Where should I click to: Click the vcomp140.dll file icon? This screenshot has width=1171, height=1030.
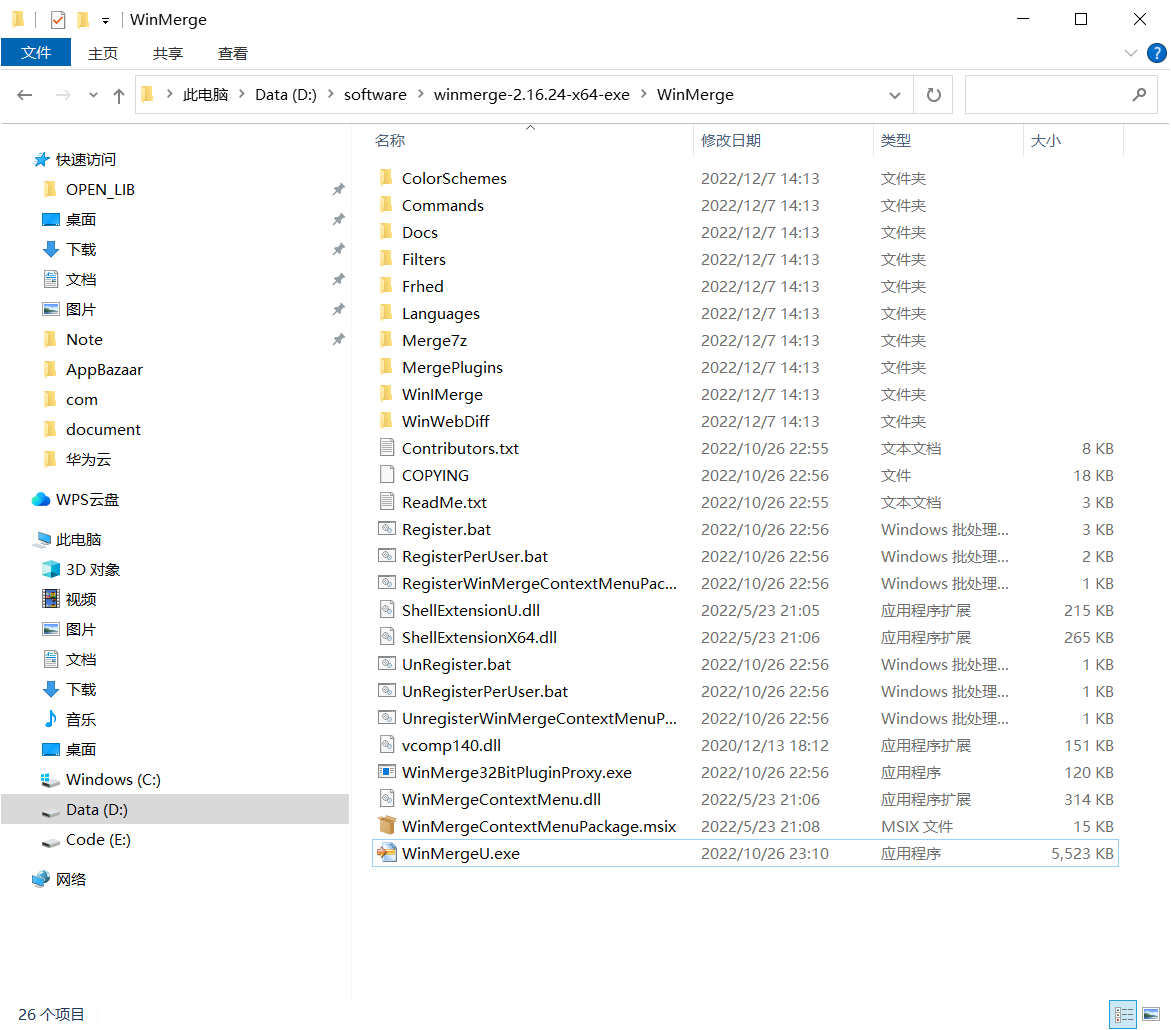[x=387, y=745]
